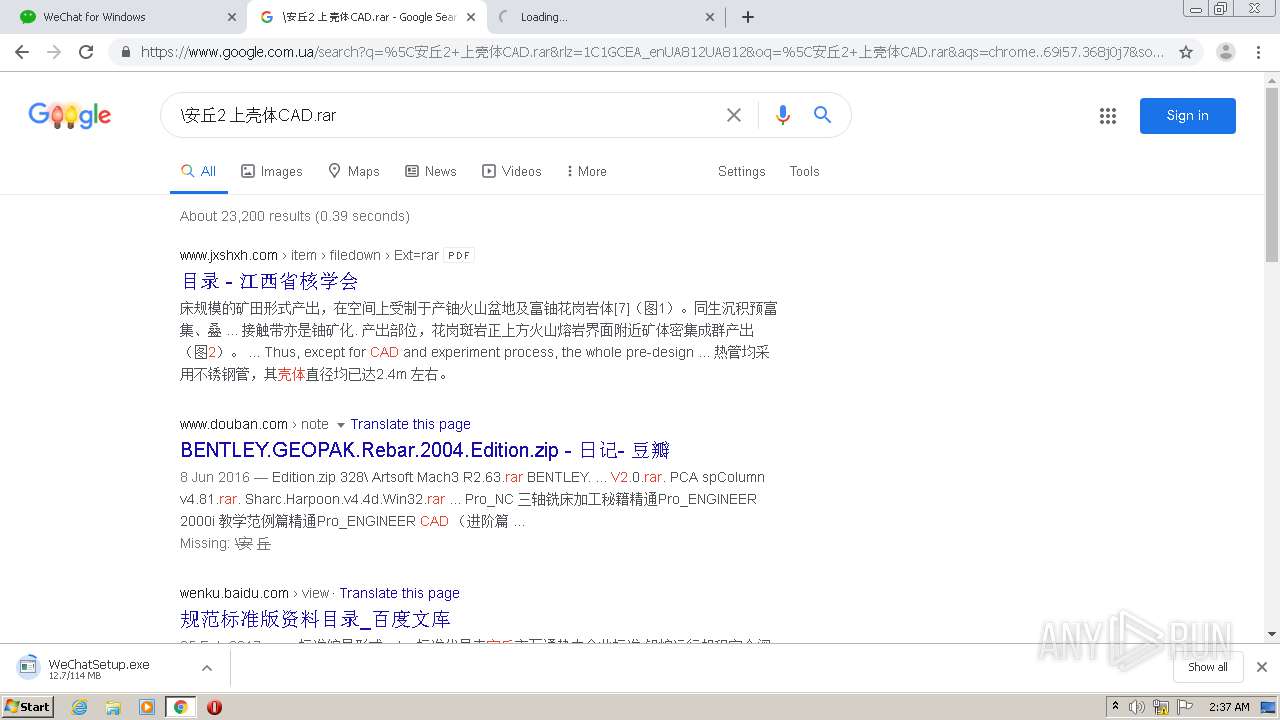
Task: Click the action center flag tray icon
Action: coord(1184,707)
